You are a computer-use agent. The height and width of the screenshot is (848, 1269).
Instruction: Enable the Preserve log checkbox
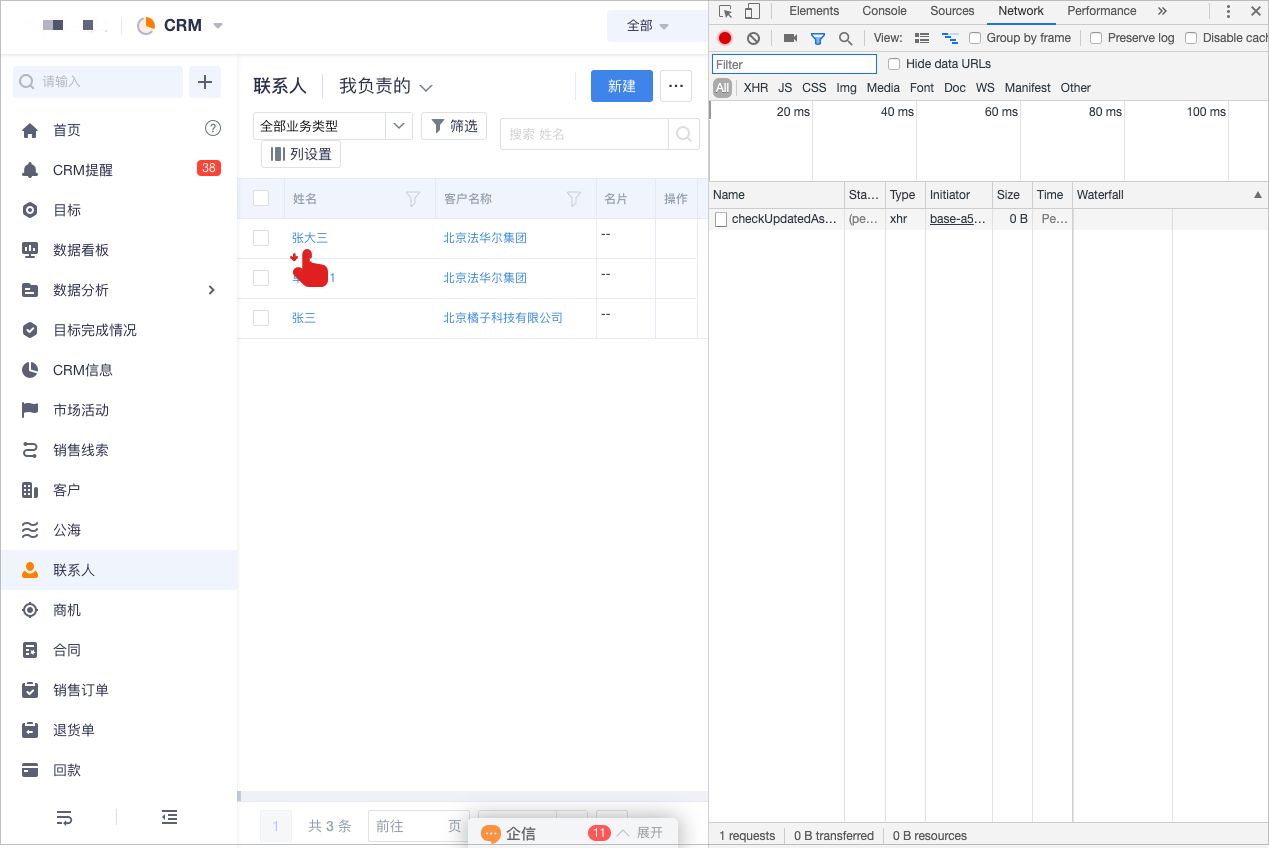1096,38
